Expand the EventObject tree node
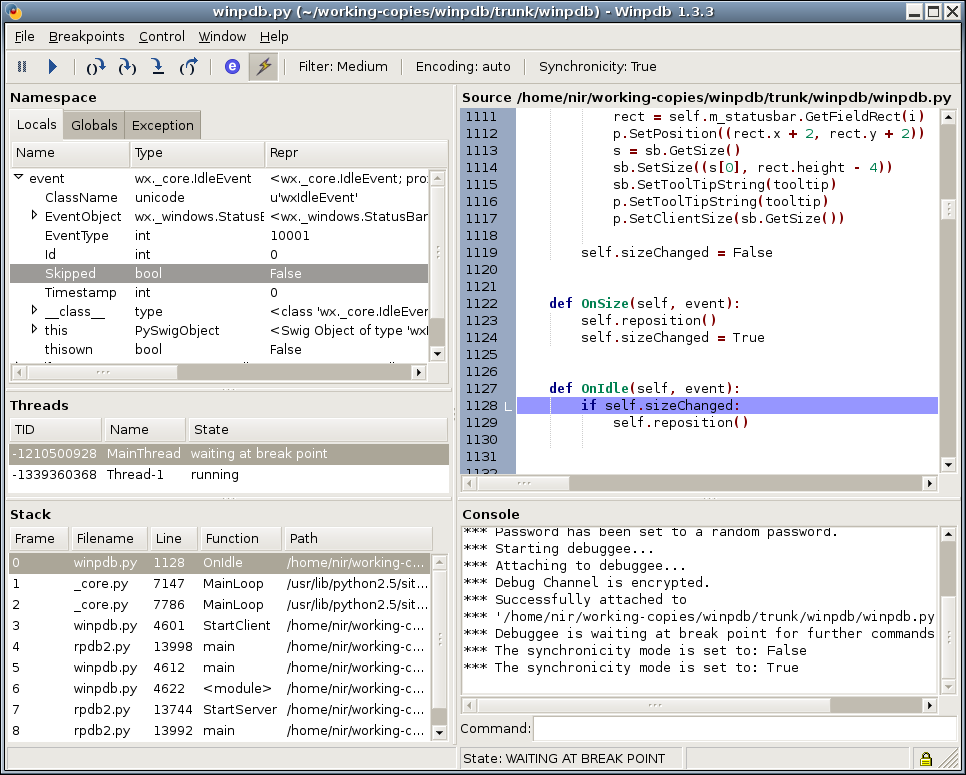The width and height of the screenshot is (966, 775). click(x=34, y=215)
